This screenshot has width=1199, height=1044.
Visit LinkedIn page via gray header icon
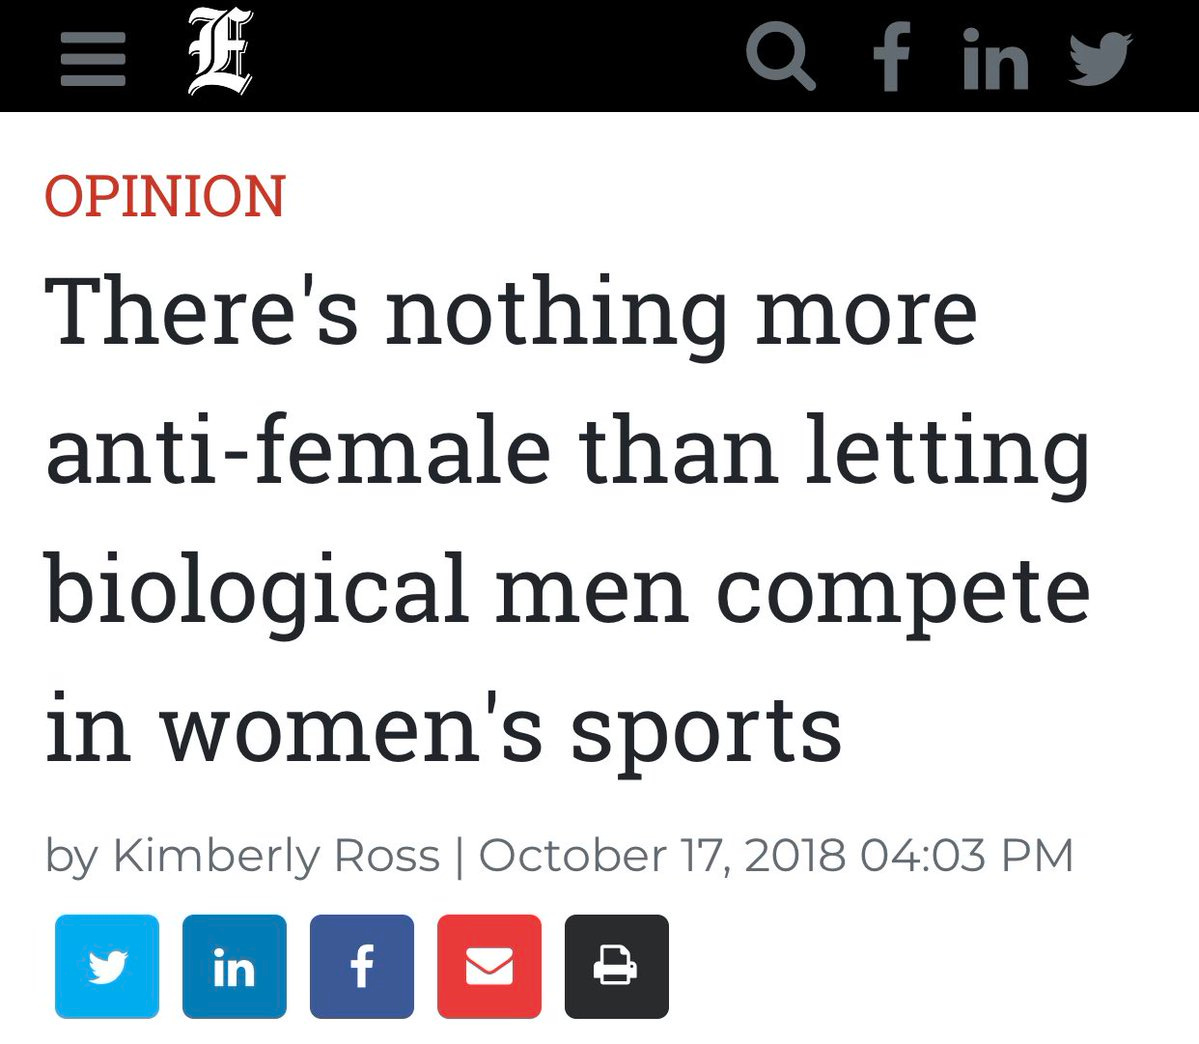pyautogui.click(x=995, y=58)
